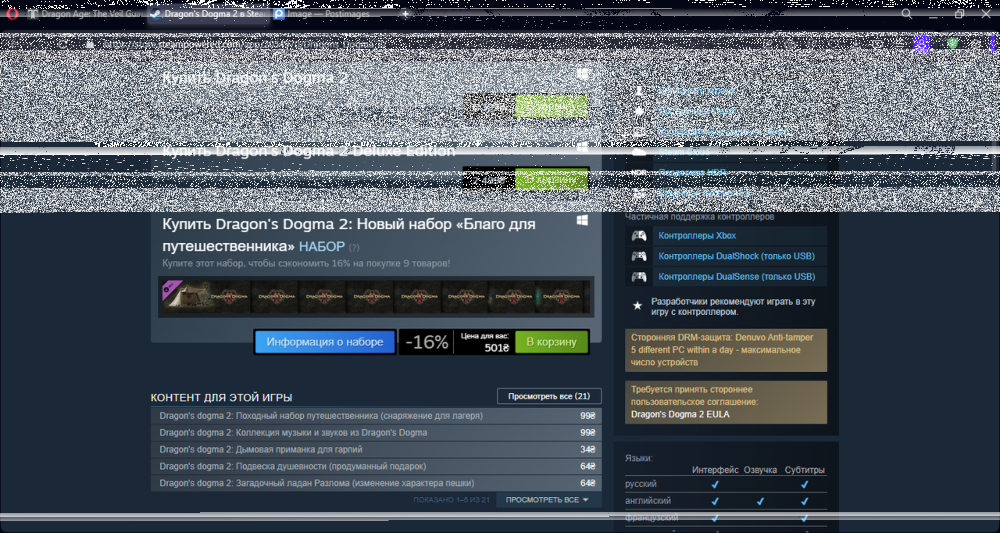Open the Opera menu icon
This screenshot has height=533, width=1000.
(11, 13)
